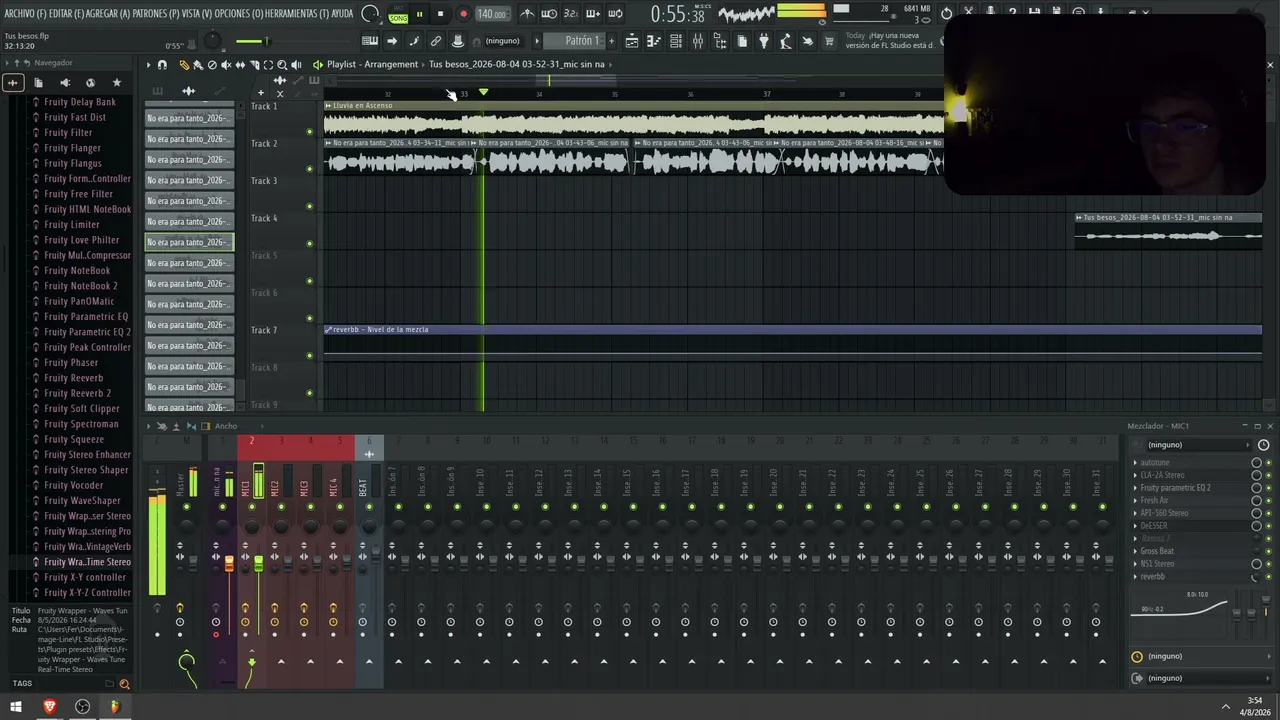Start recording with the record button

463,14
